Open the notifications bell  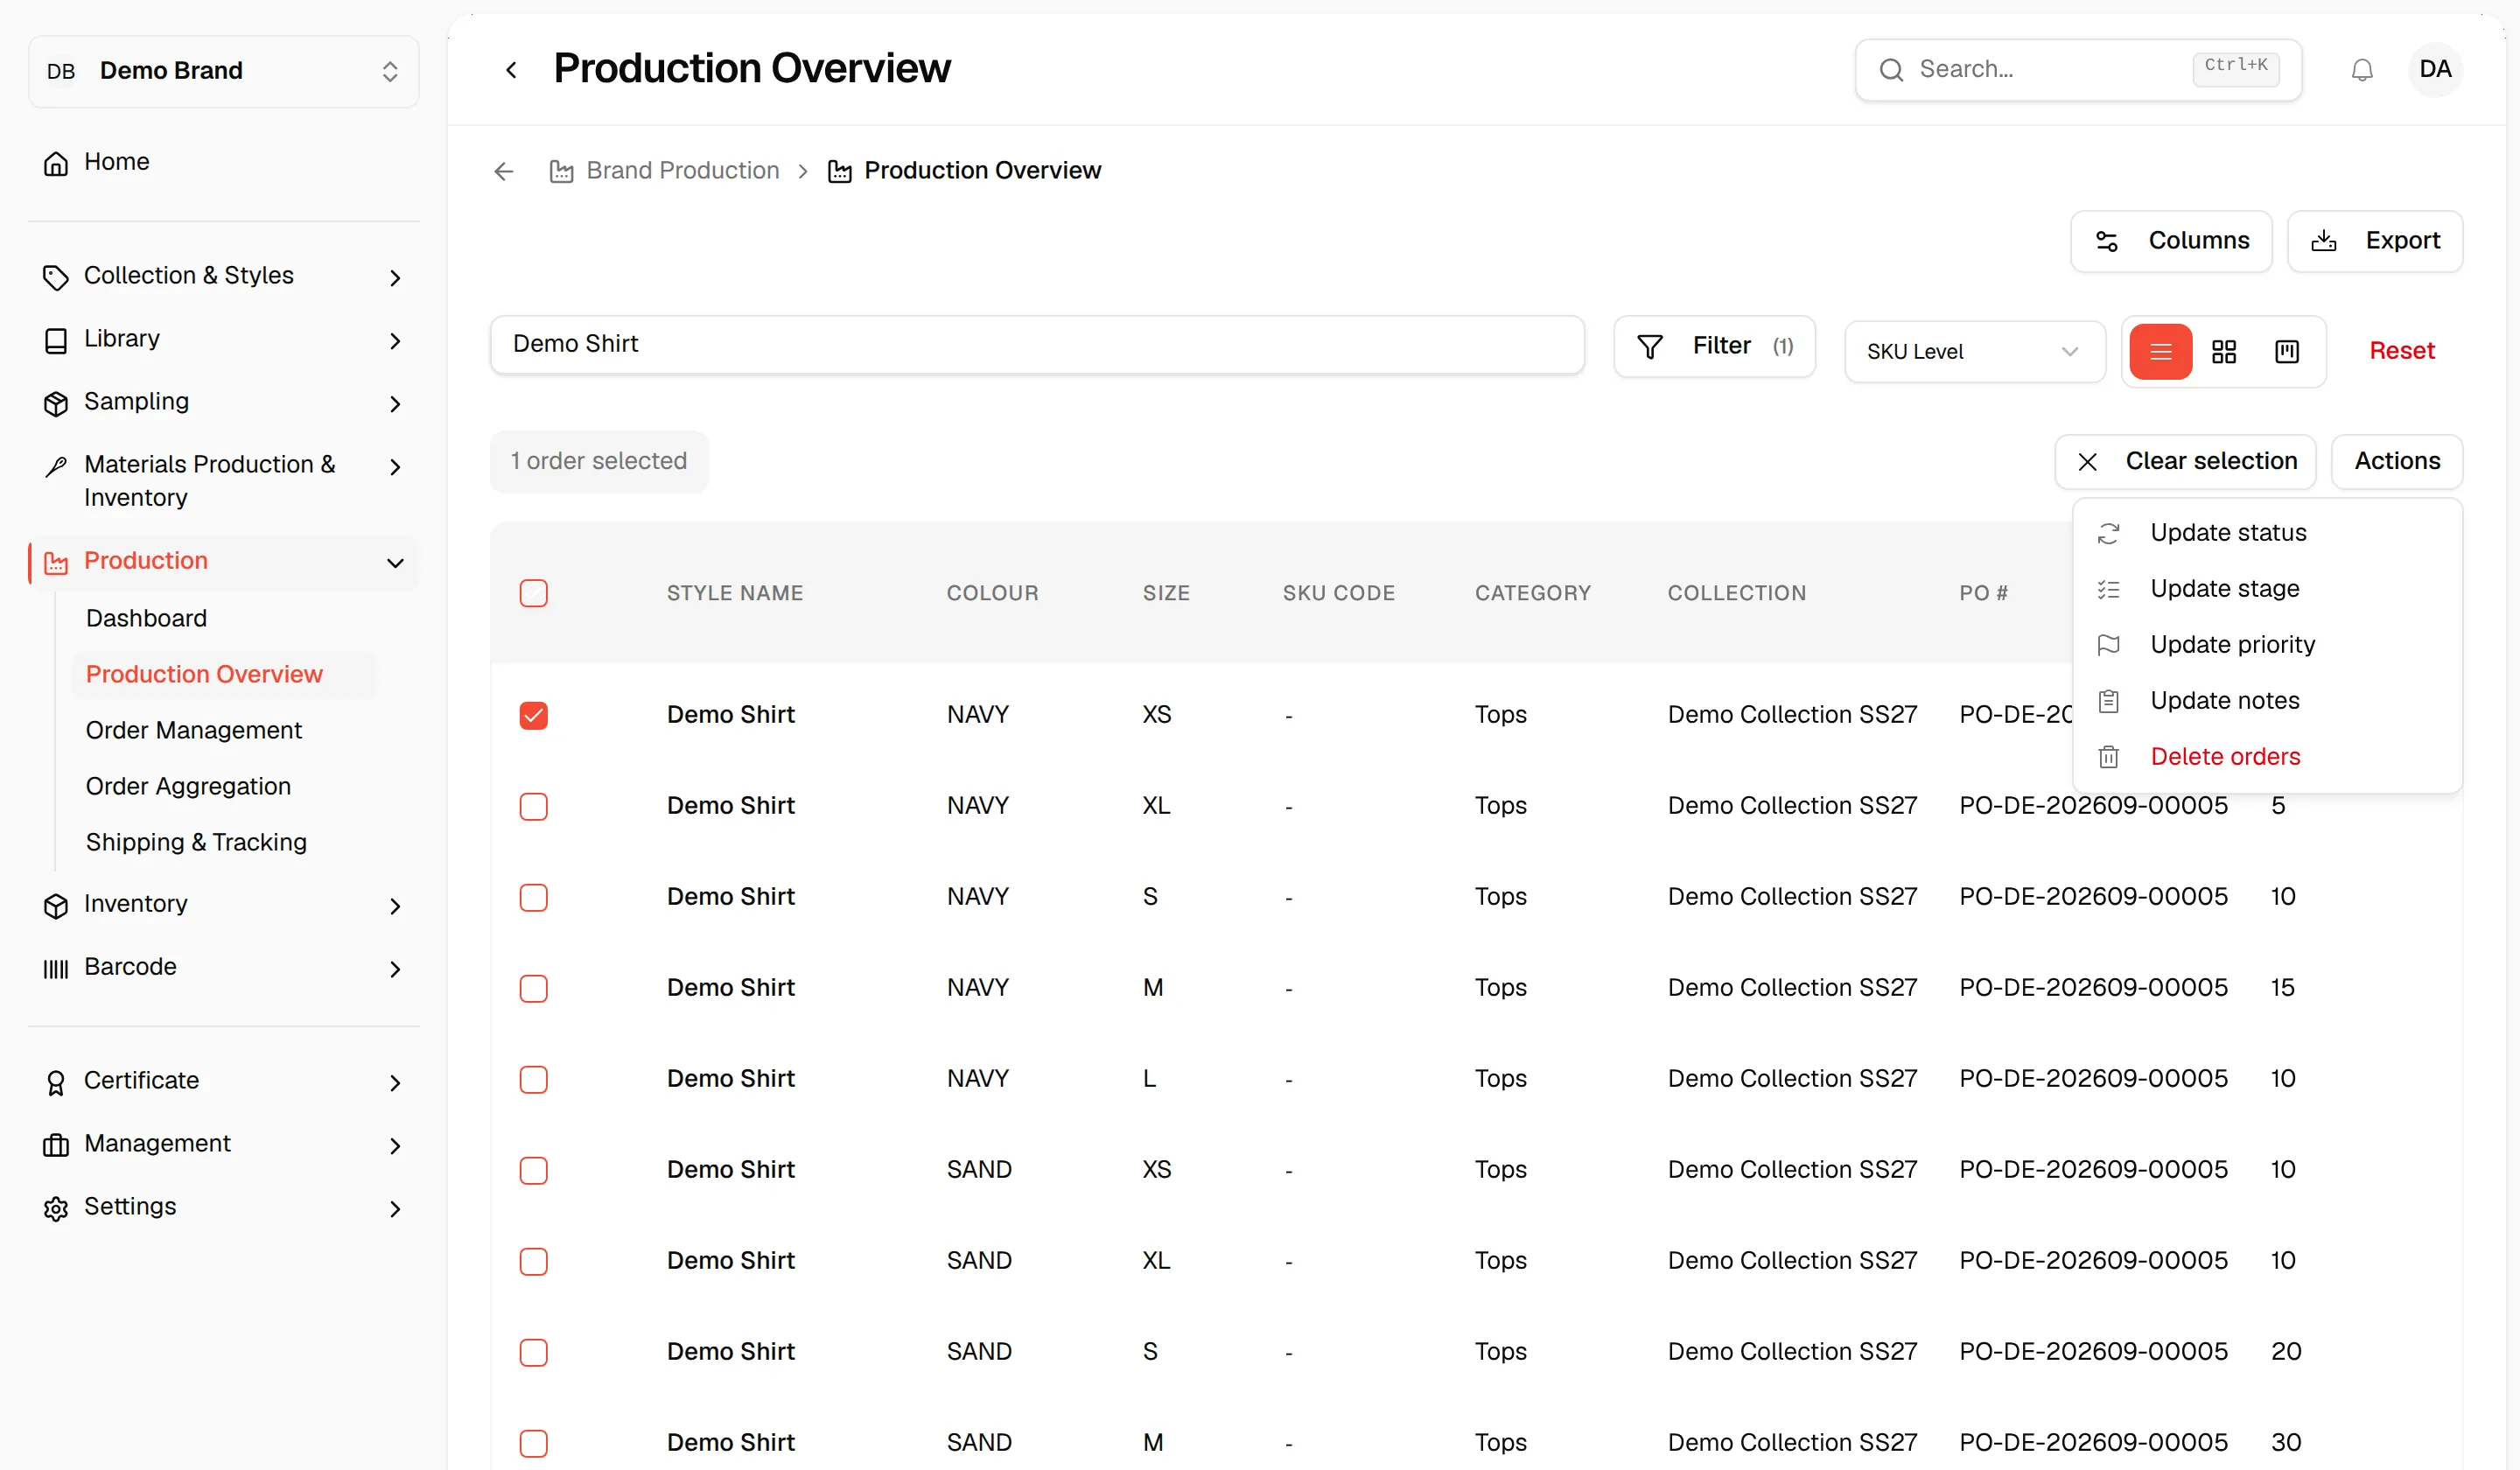coord(2361,70)
